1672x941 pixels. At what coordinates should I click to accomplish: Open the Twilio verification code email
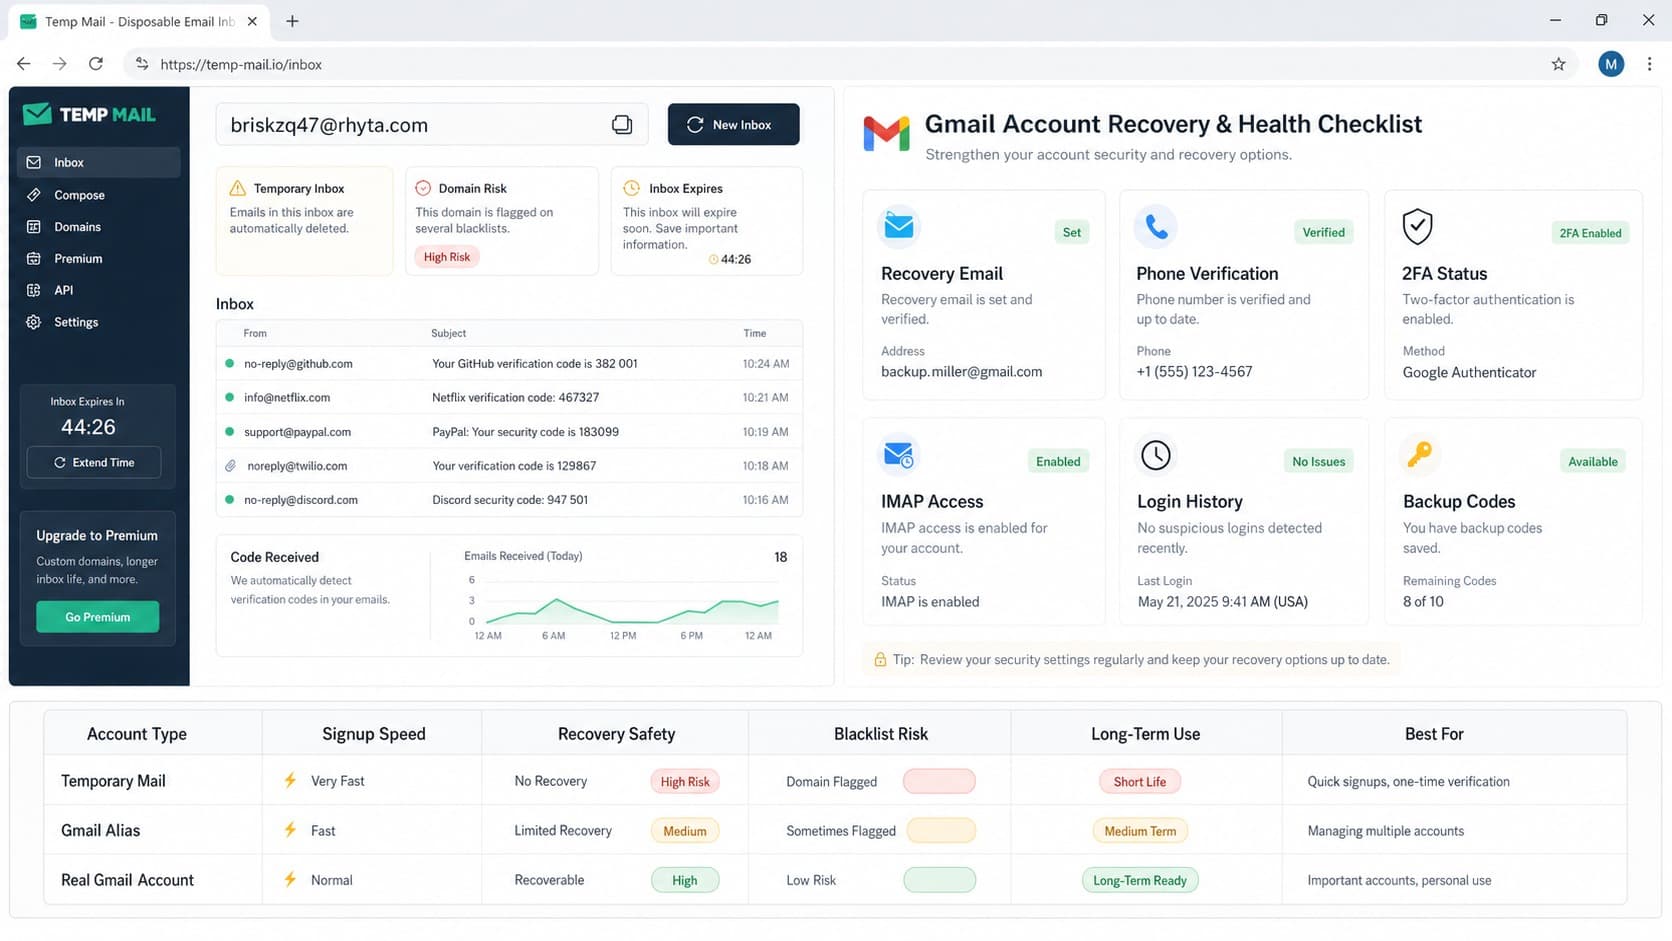(x=509, y=466)
